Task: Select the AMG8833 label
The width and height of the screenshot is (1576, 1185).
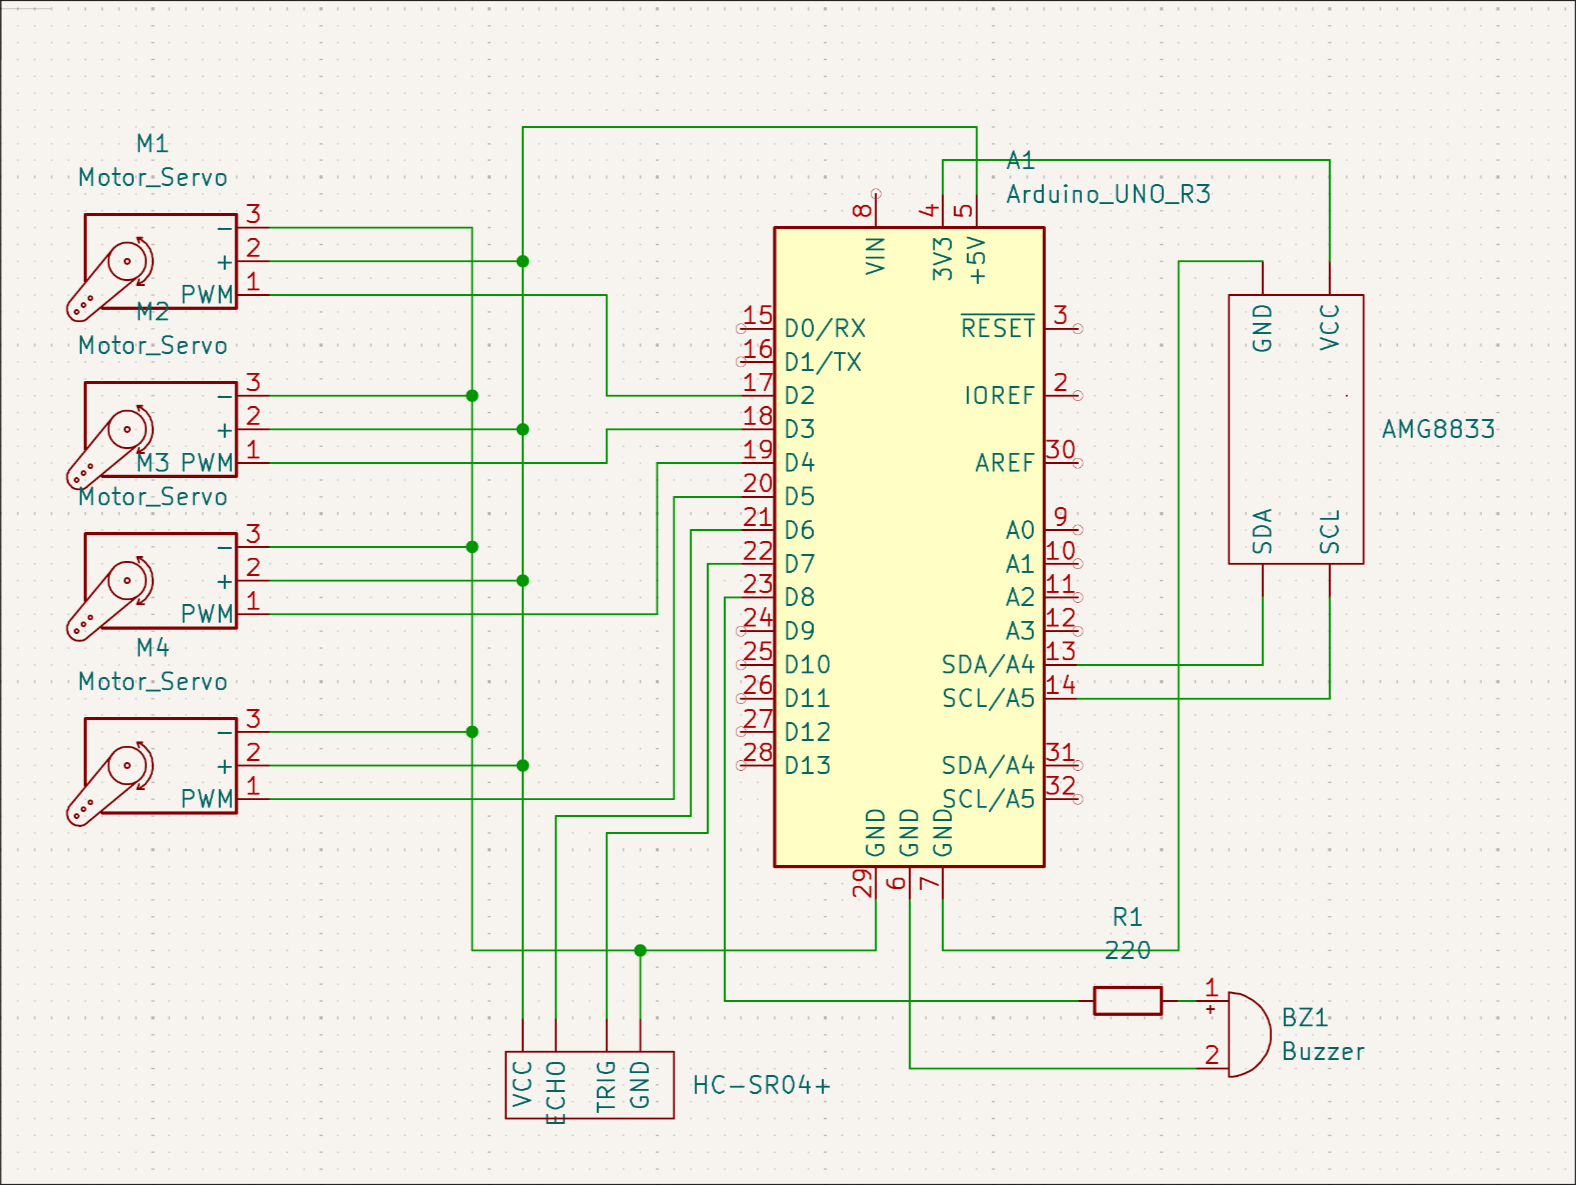Action: pos(1439,430)
